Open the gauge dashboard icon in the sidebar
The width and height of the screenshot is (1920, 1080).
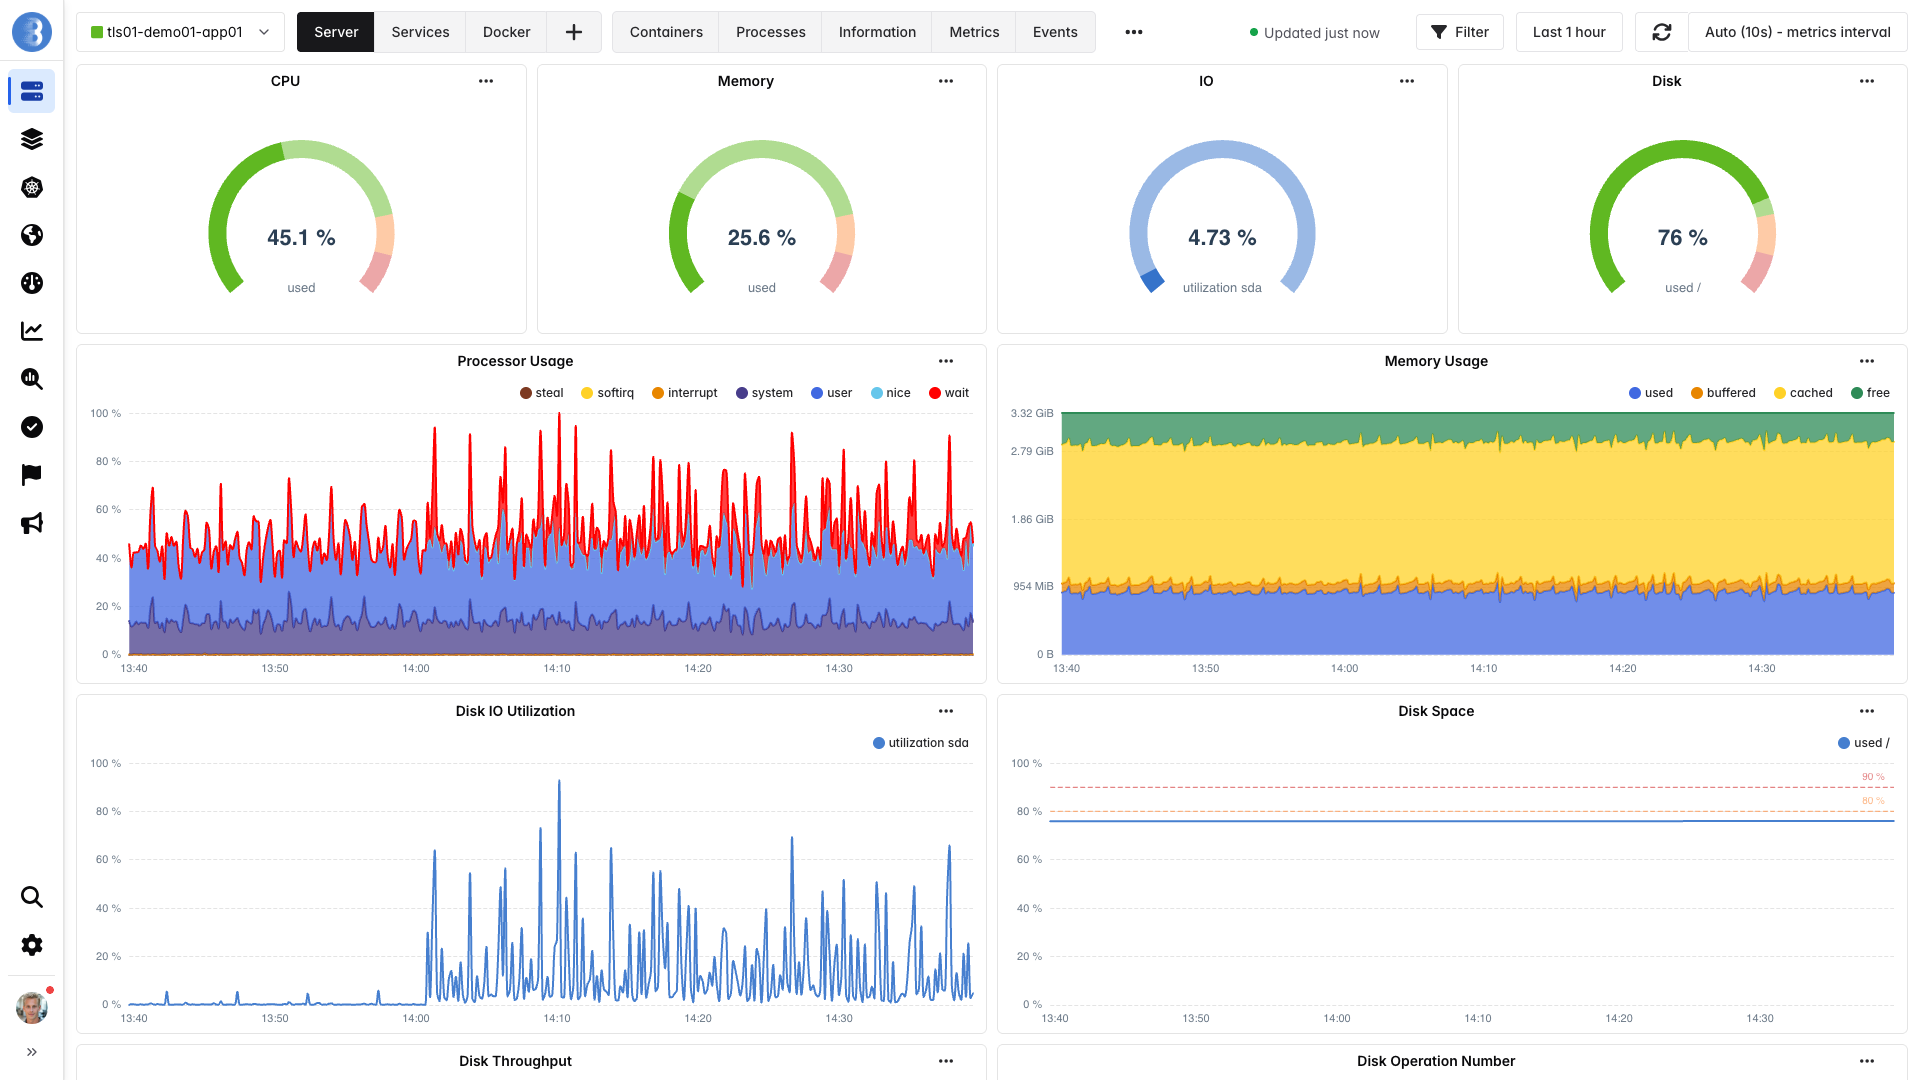(x=32, y=283)
